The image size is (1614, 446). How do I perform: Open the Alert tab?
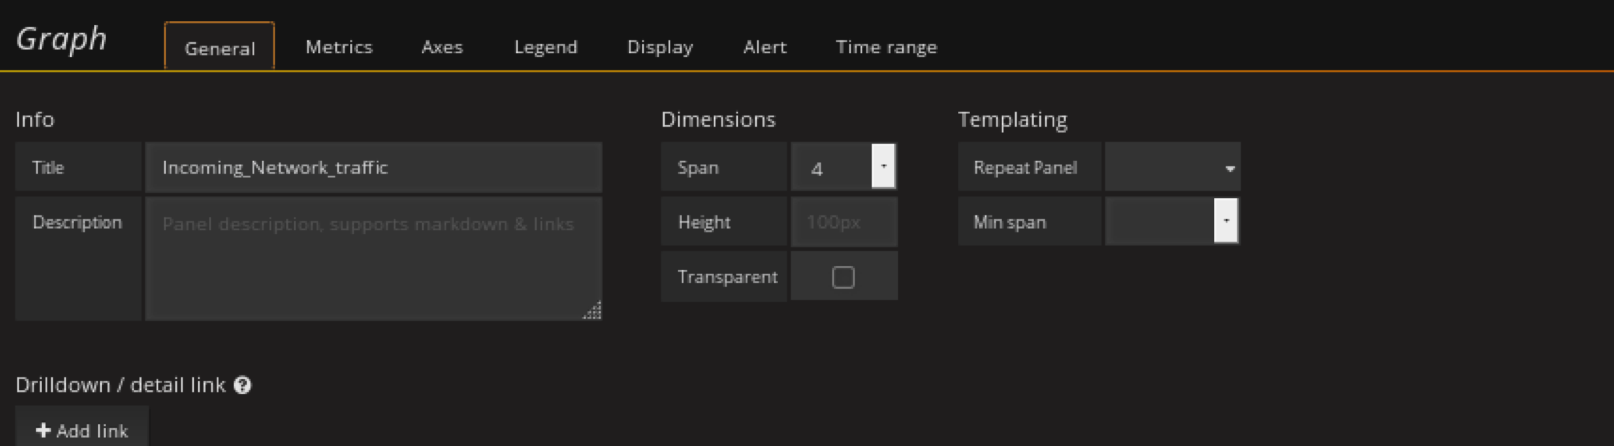coord(764,47)
